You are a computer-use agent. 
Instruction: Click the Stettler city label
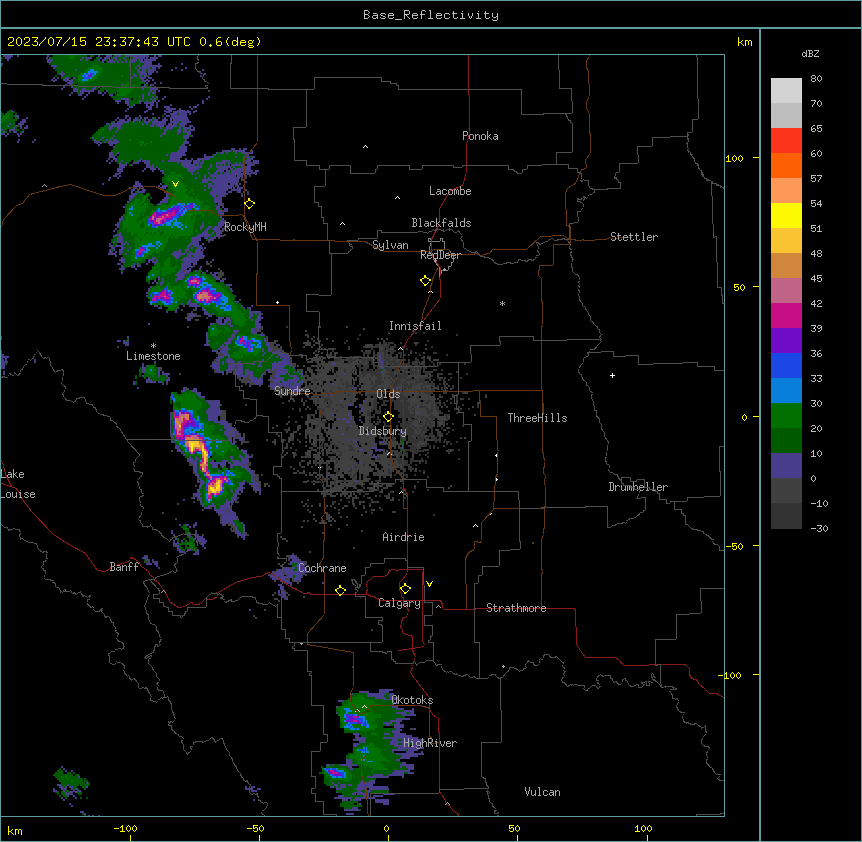point(634,237)
